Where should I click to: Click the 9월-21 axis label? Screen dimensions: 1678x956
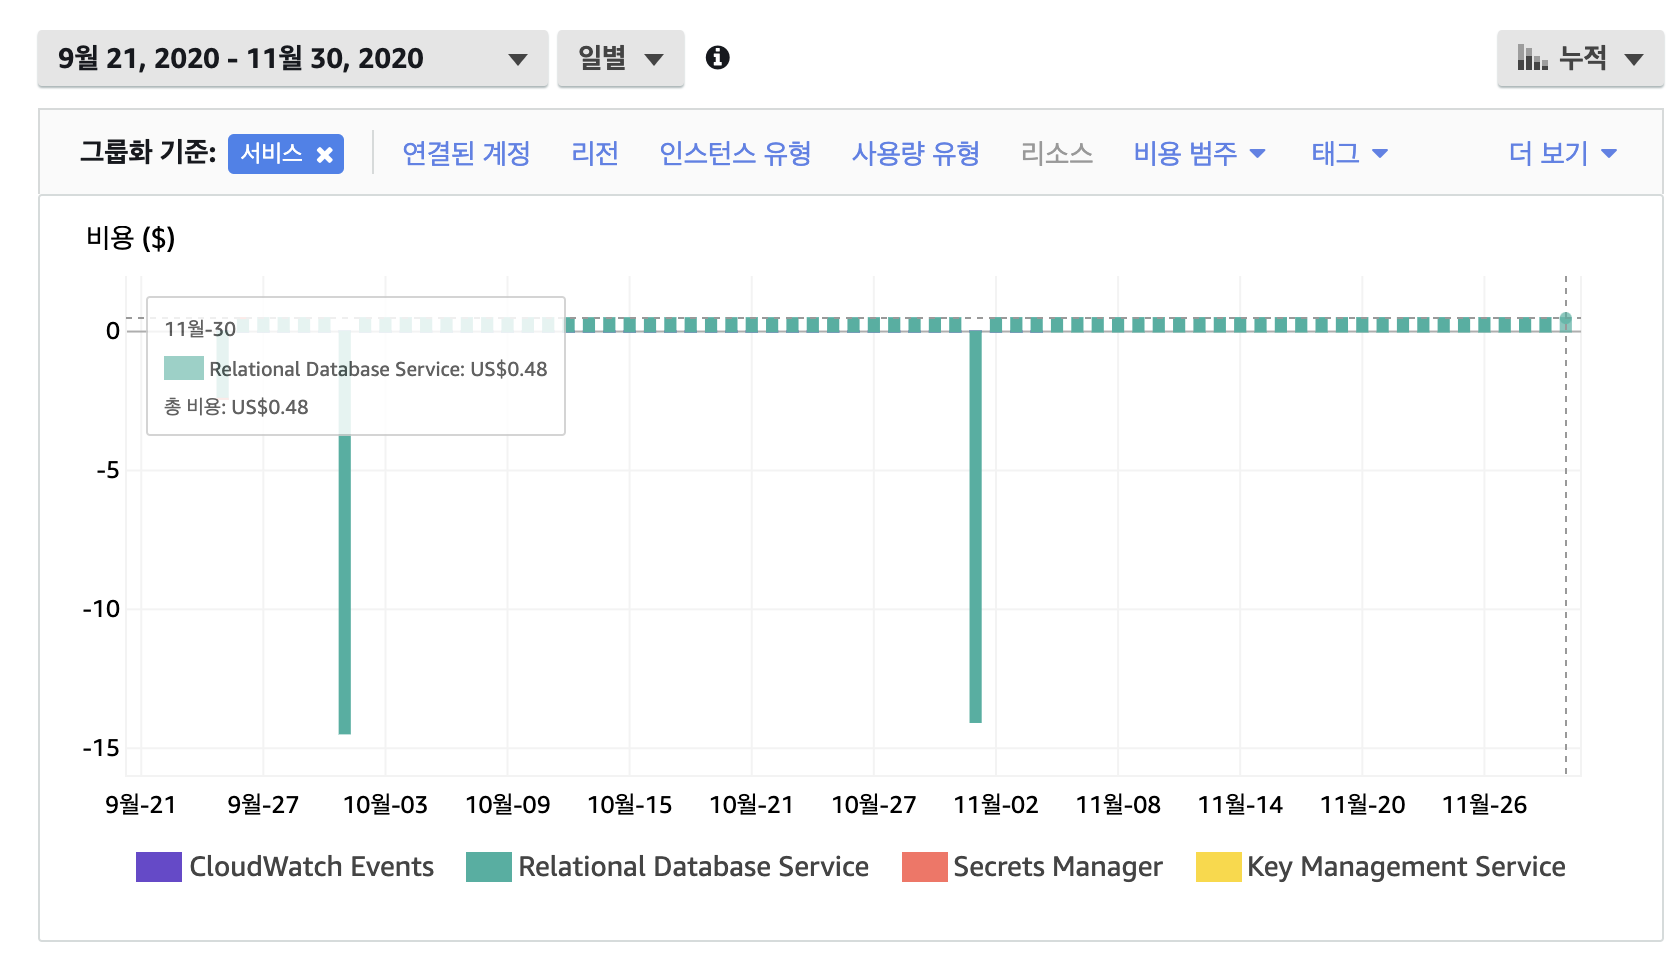pyautogui.click(x=141, y=805)
